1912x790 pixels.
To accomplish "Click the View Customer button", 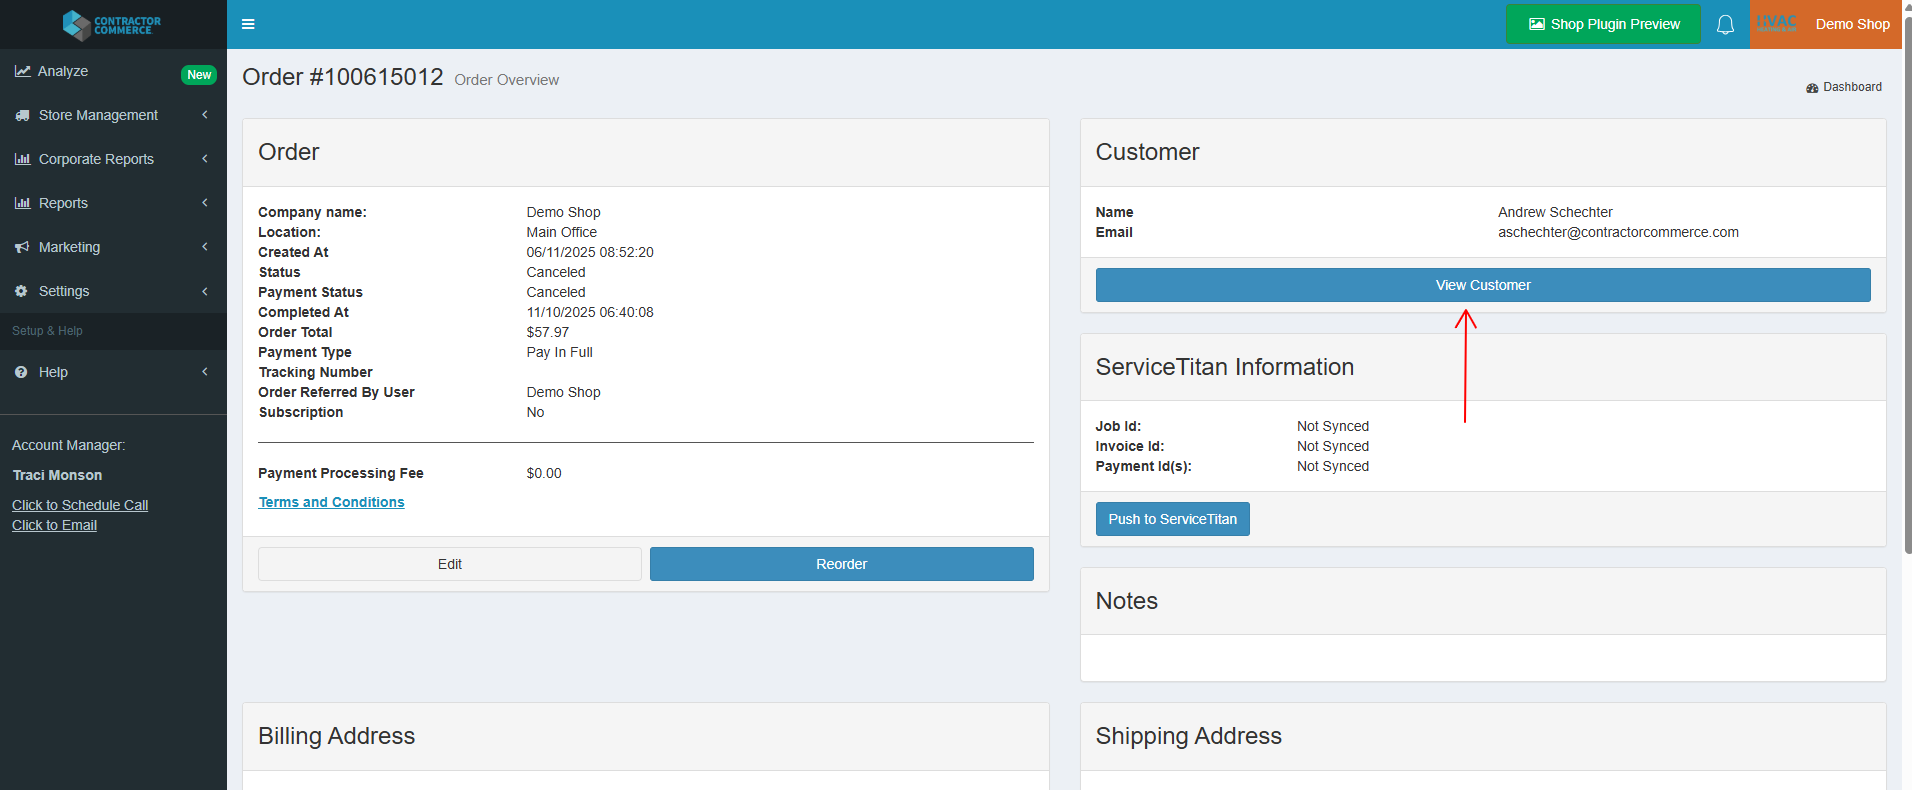I will (x=1482, y=285).
